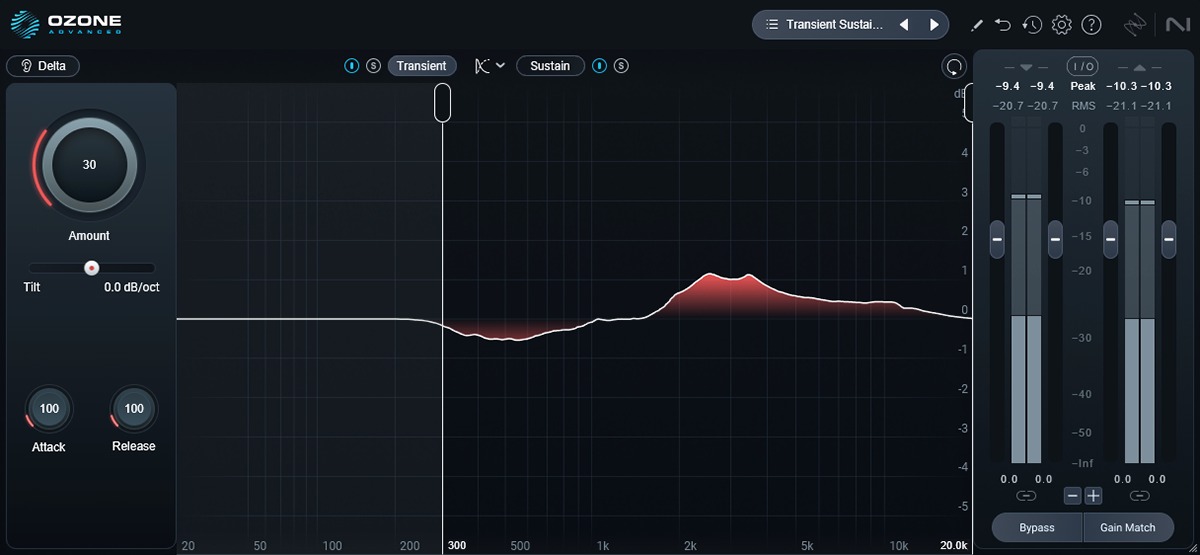Click the Bypass button

[1037, 527]
